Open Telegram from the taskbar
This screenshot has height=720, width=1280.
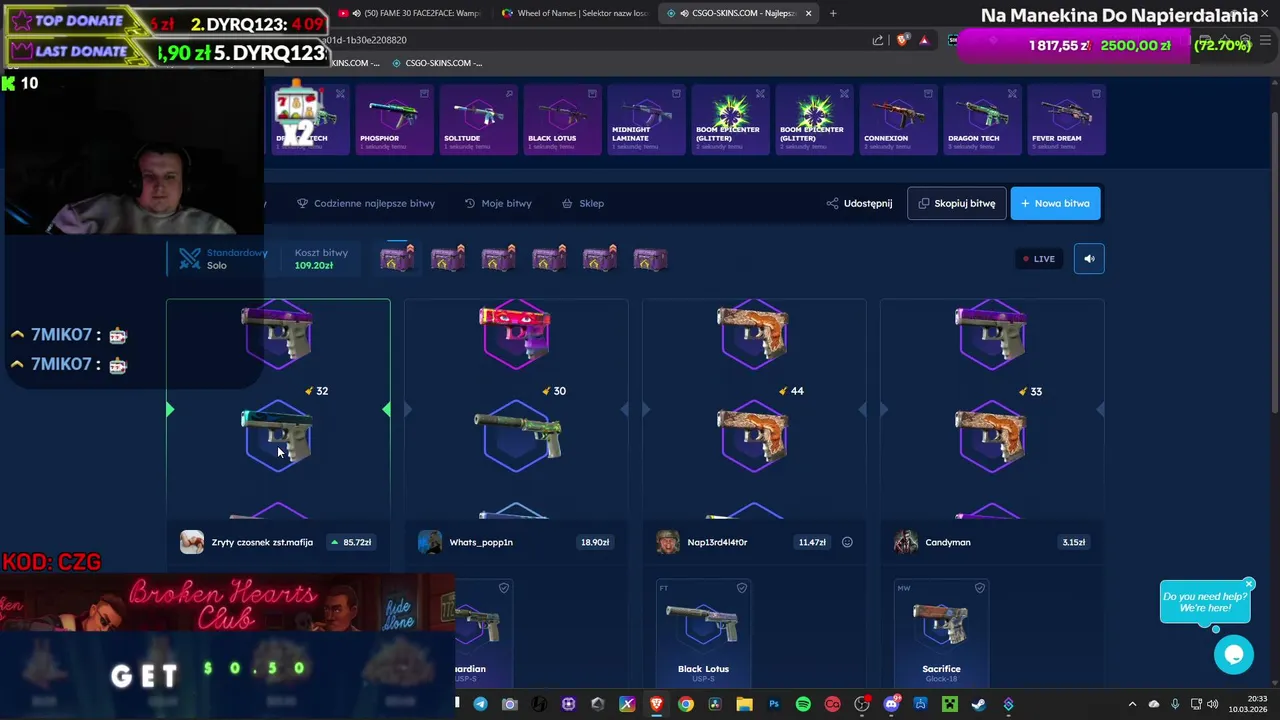[x=481, y=704]
